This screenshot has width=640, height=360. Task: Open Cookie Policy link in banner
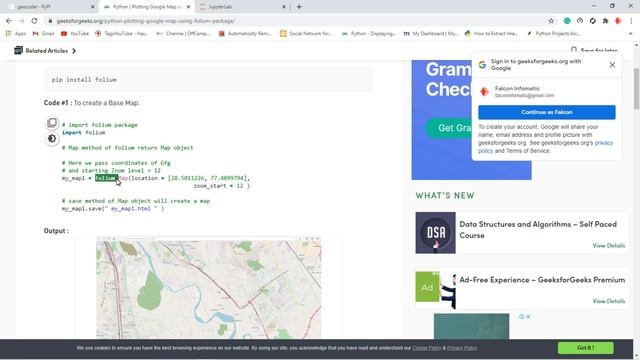(x=427, y=348)
